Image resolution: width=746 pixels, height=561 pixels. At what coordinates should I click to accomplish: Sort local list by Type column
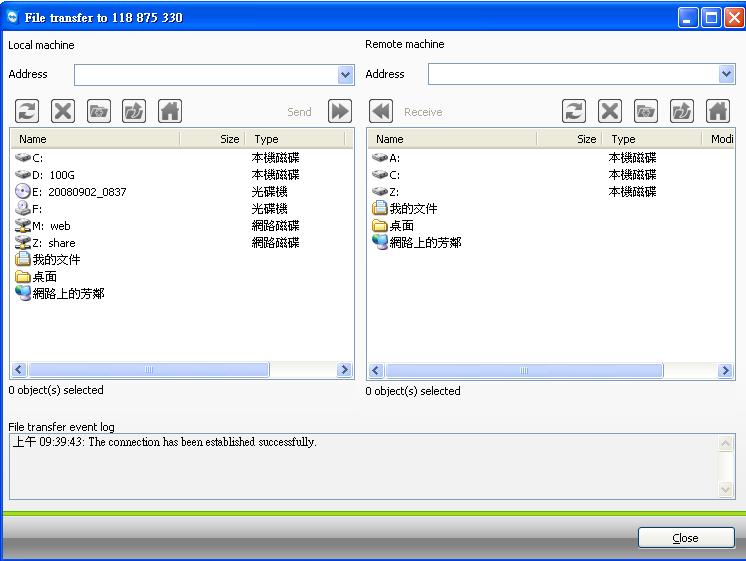295,139
